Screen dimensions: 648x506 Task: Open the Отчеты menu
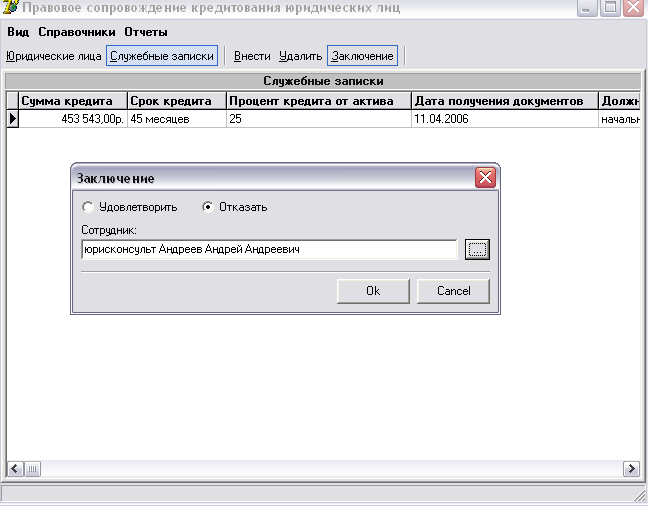(x=146, y=32)
